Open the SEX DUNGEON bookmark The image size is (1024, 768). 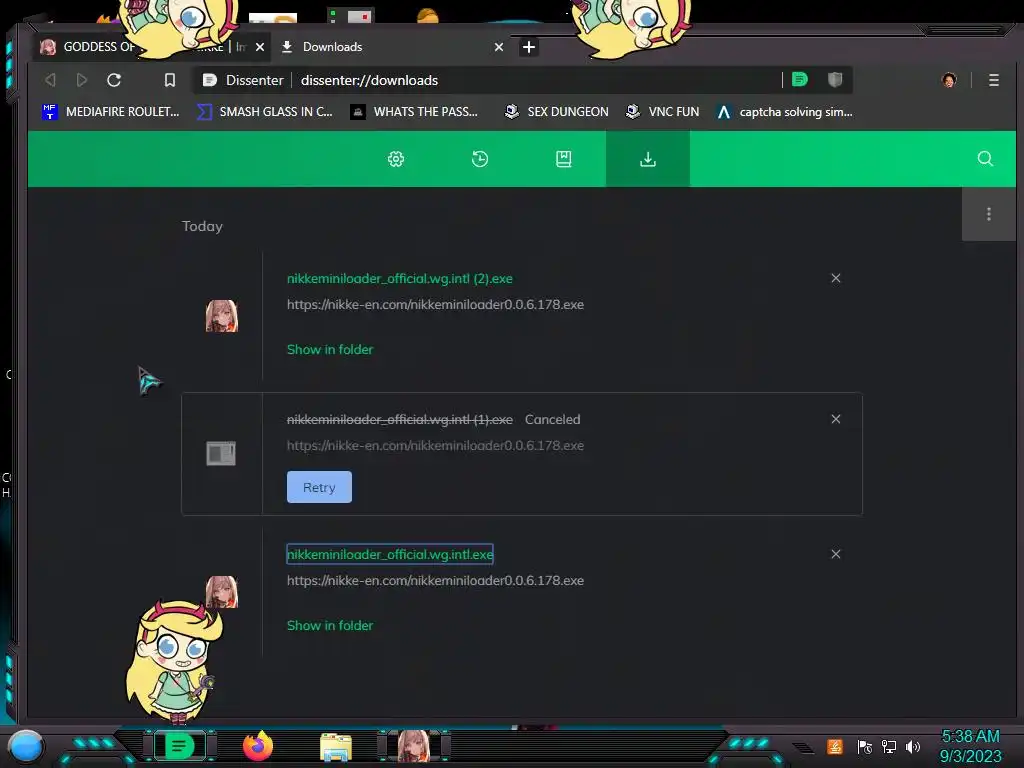pos(556,112)
